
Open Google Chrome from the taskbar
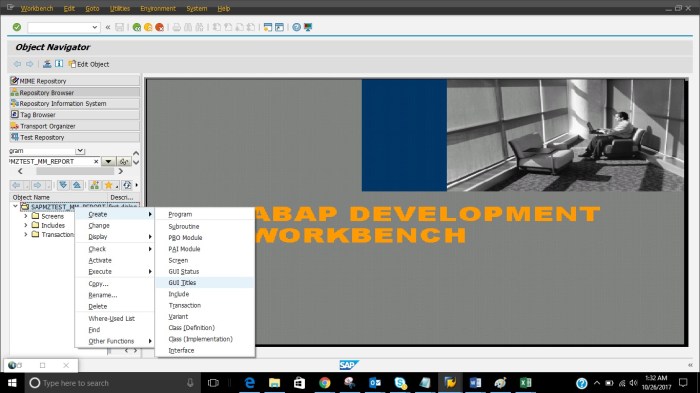[325, 383]
